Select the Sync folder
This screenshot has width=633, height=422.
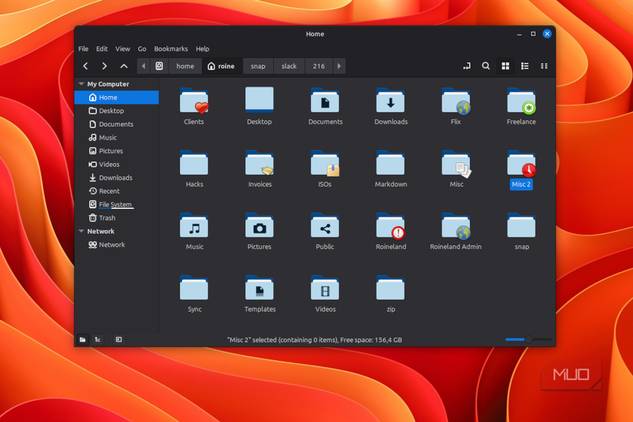point(194,294)
